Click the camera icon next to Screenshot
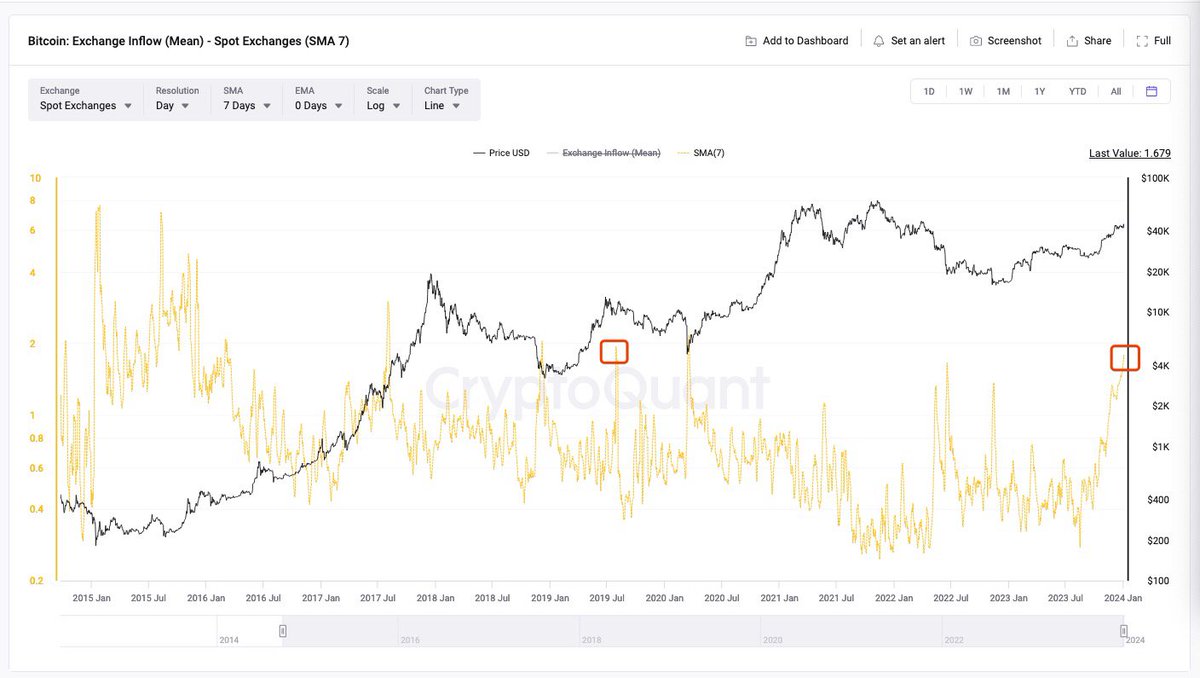 [x=976, y=41]
